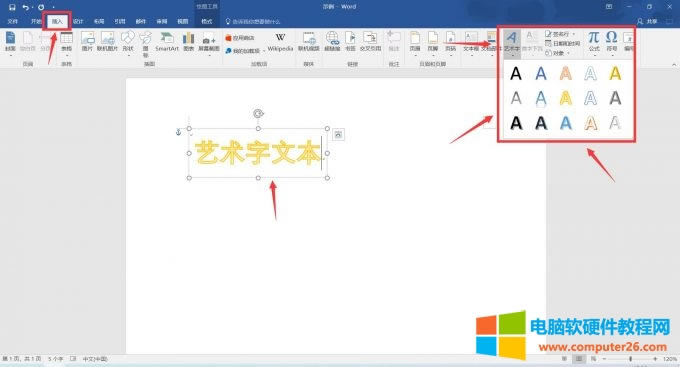
Task: Insert a symbol with the Ω icon
Action: tap(611, 41)
